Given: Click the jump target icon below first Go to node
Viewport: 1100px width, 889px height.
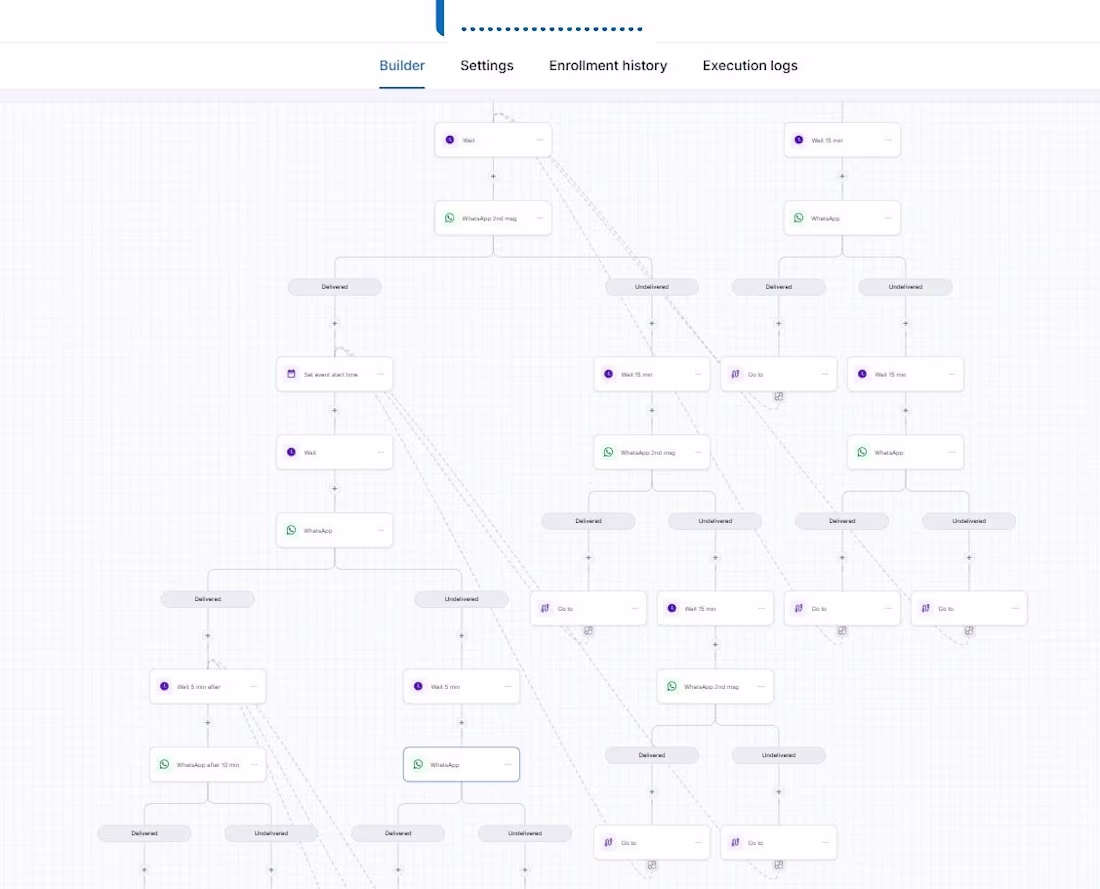Looking at the screenshot, I should click(779, 396).
